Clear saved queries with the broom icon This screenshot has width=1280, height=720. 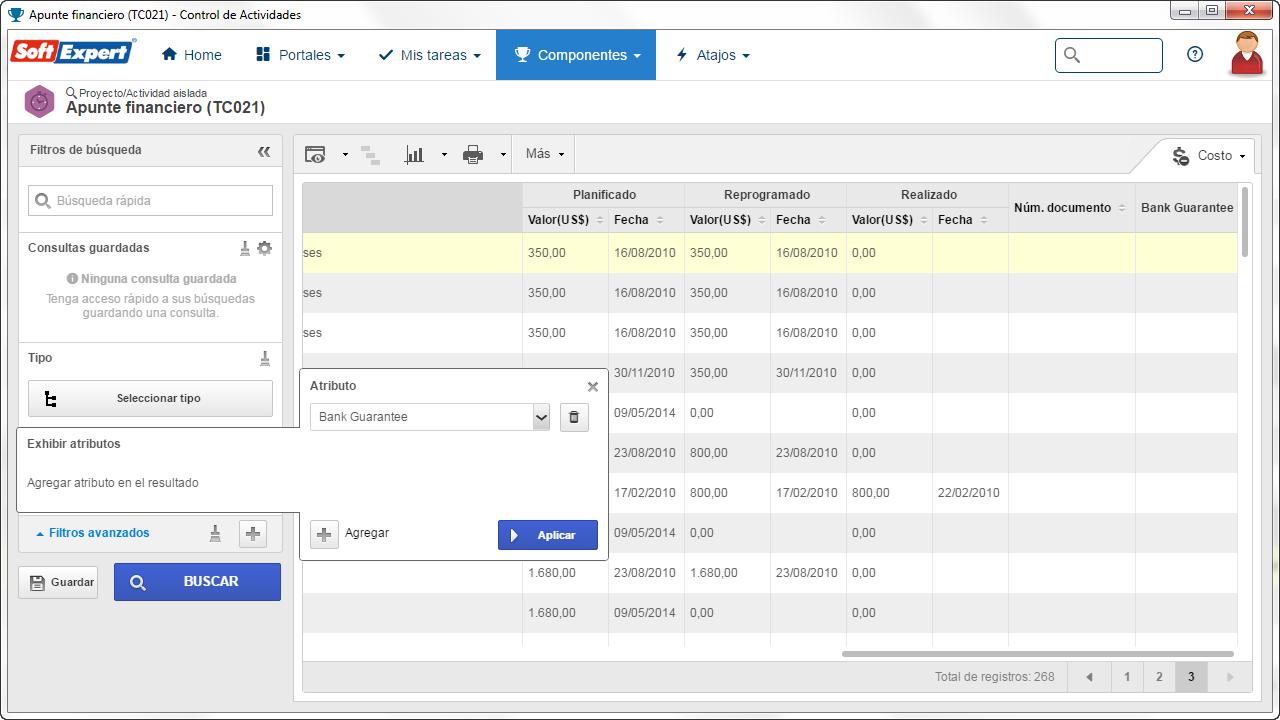click(x=245, y=248)
